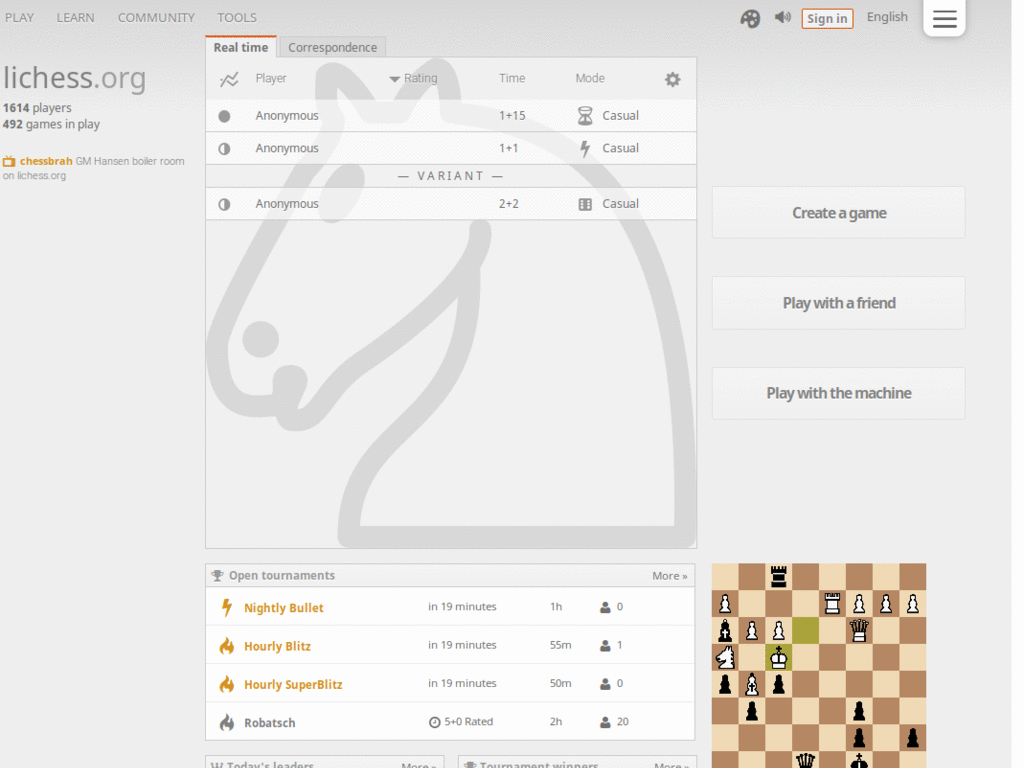Sort the lobby by the Rating column arrow
Viewport: 1024px width, 768px height.
click(x=394, y=79)
